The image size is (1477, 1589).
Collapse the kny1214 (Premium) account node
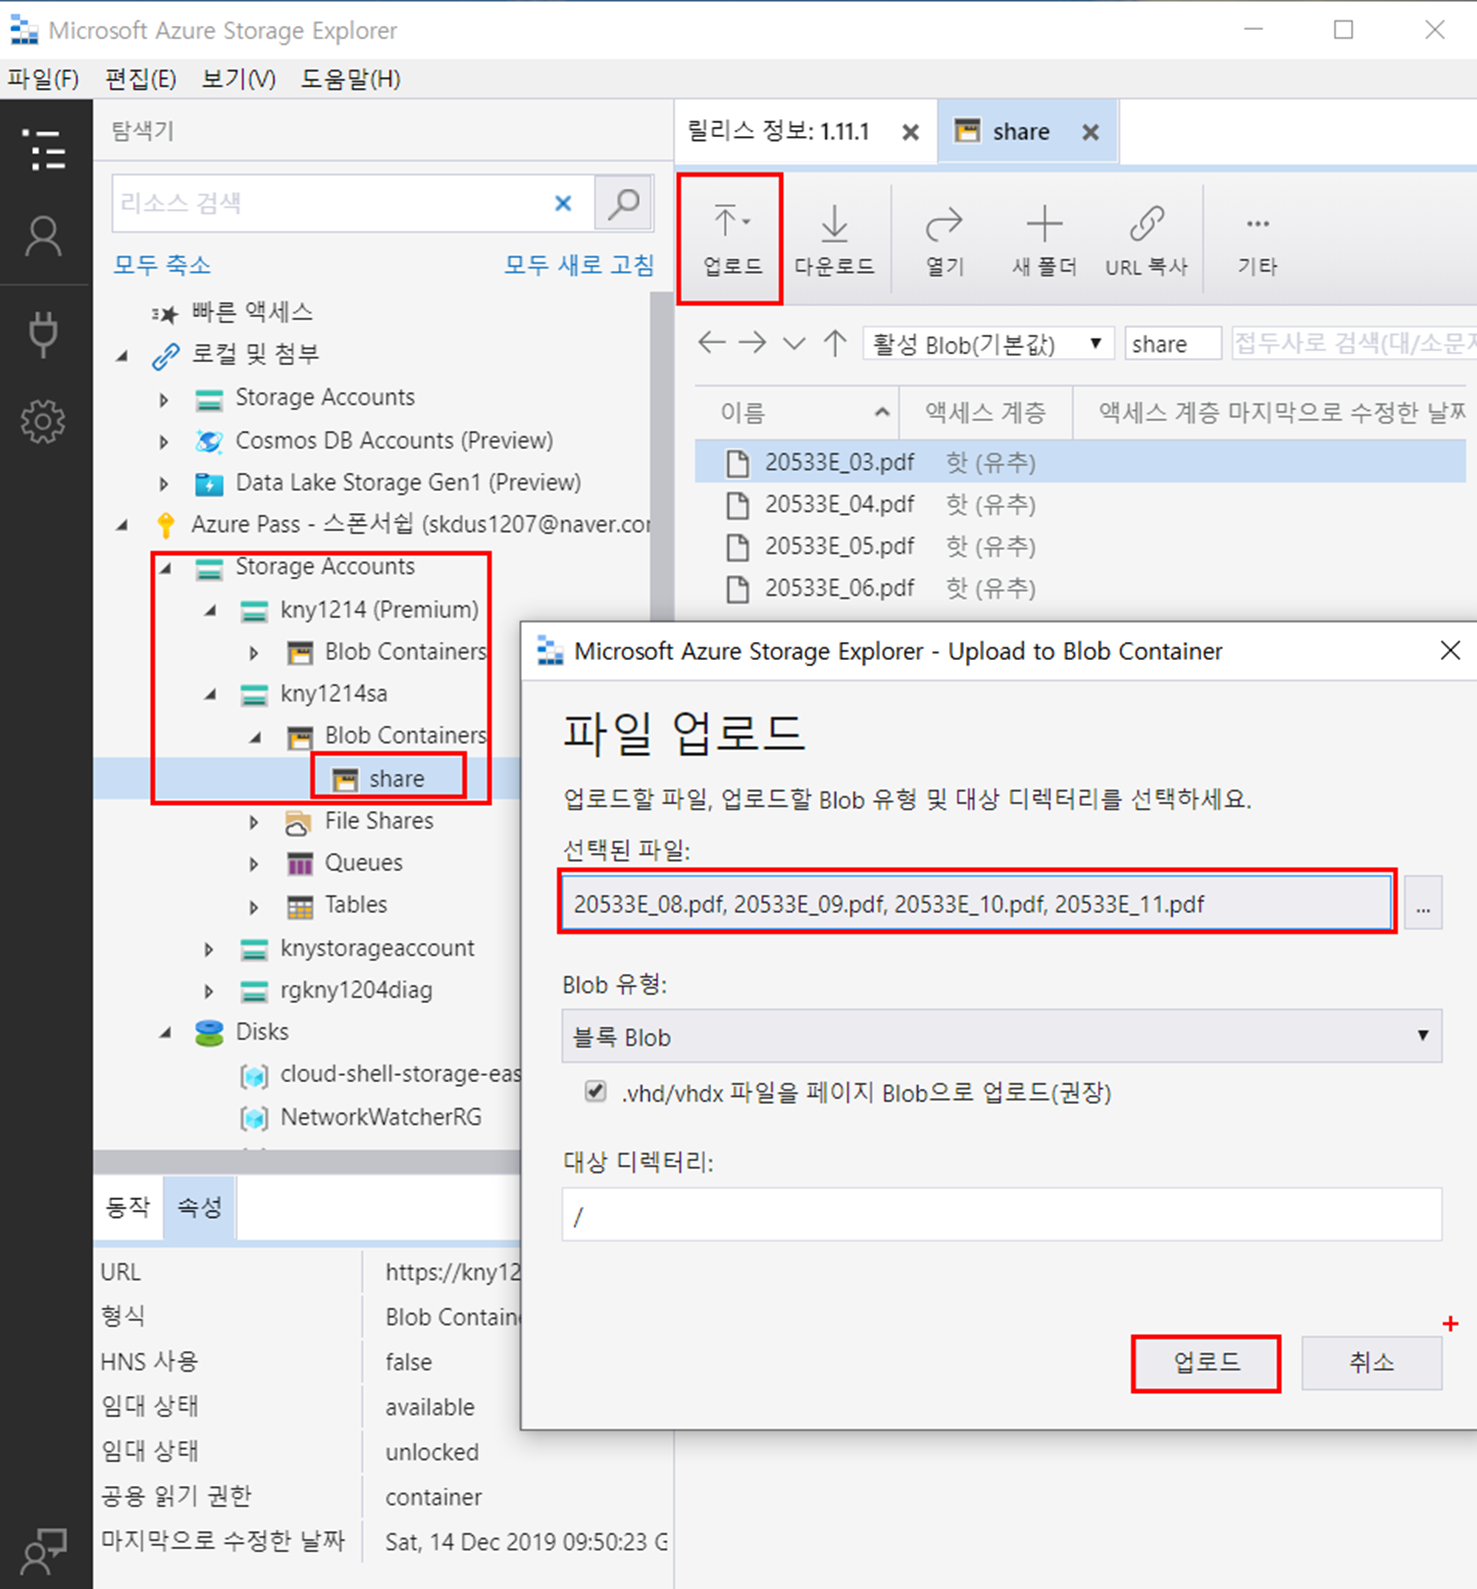pyautogui.click(x=210, y=610)
